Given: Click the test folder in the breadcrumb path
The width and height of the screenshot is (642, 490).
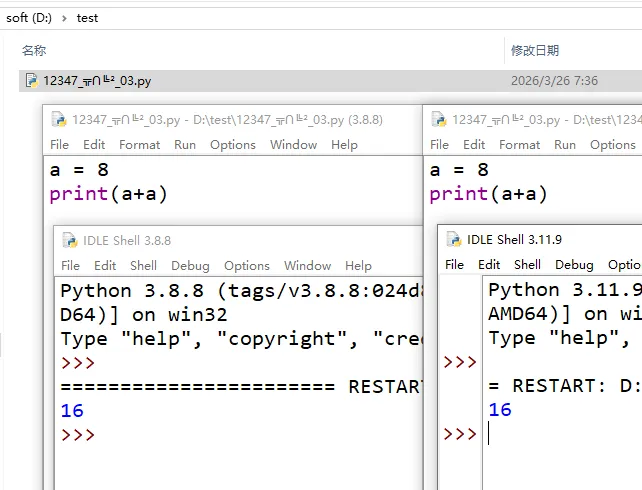Looking at the screenshot, I should pos(88,18).
